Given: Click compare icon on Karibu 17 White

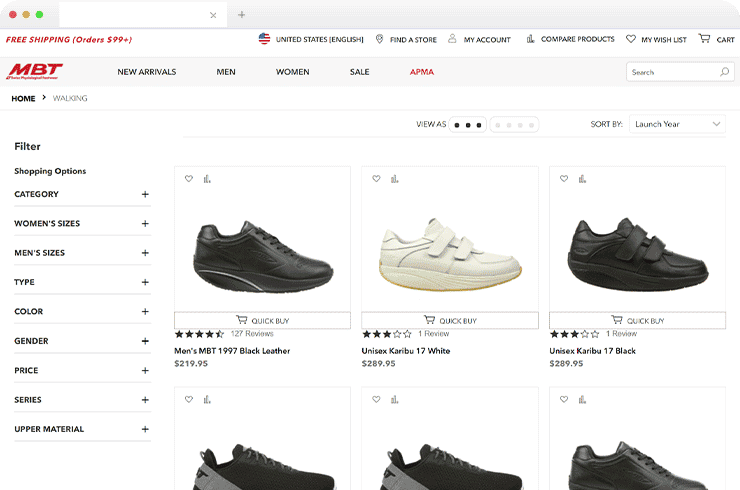Looking at the screenshot, I should tap(395, 178).
